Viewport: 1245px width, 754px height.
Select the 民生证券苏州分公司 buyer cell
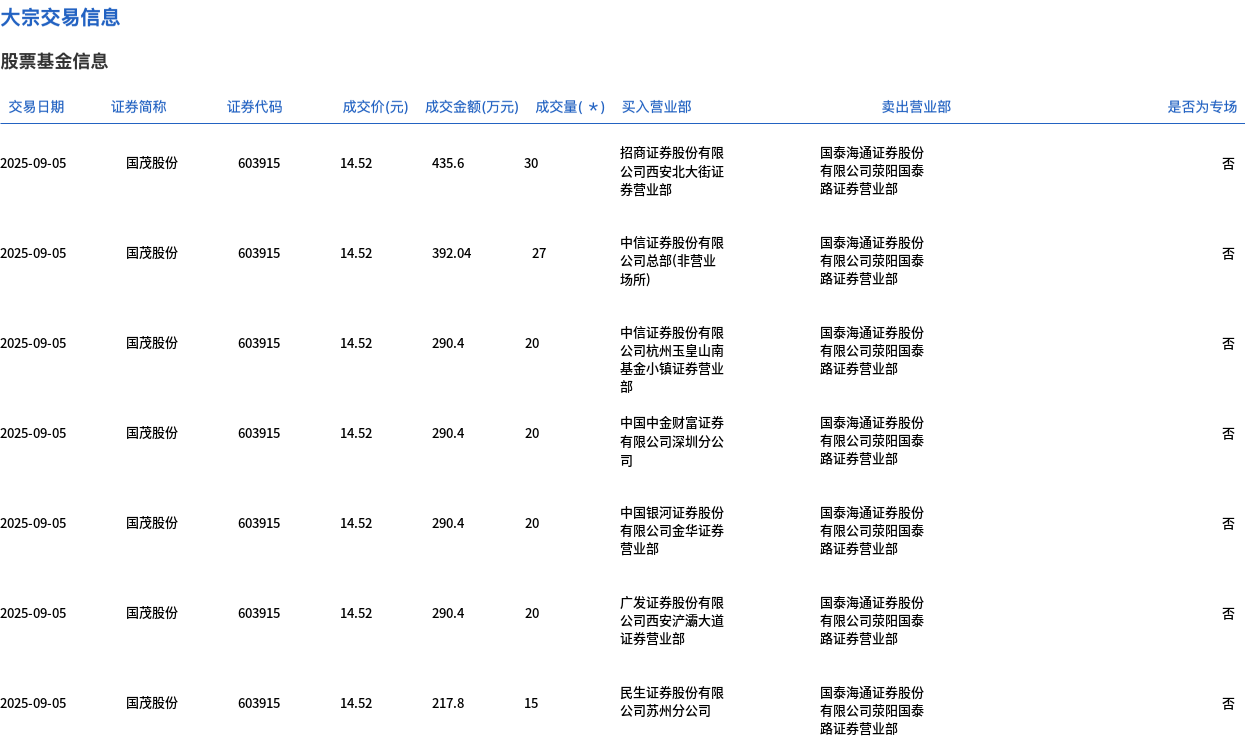pyautogui.click(x=672, y=702)
